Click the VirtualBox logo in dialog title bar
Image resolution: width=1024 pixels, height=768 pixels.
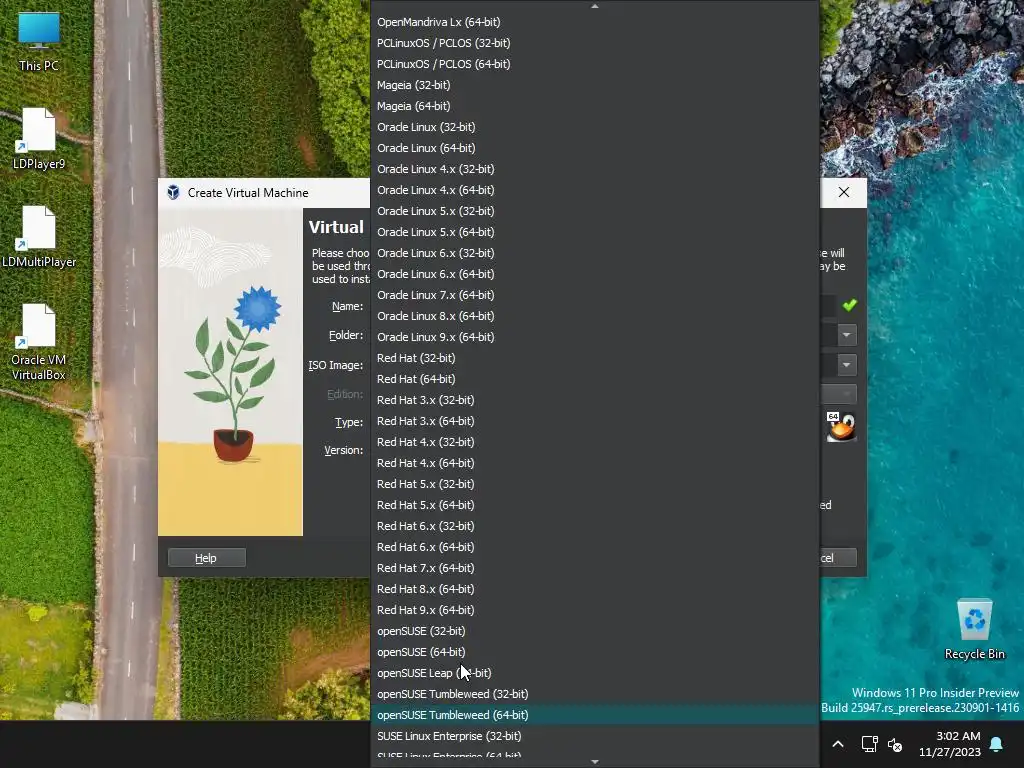(x=173, y=193)
